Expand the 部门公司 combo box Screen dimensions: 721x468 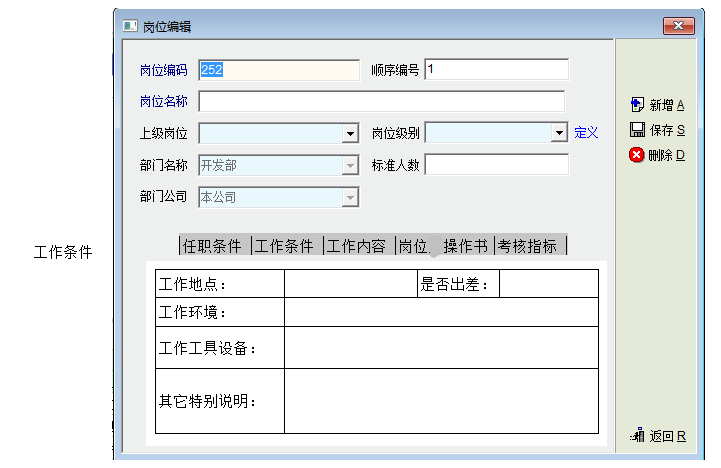tap(350, 198)
